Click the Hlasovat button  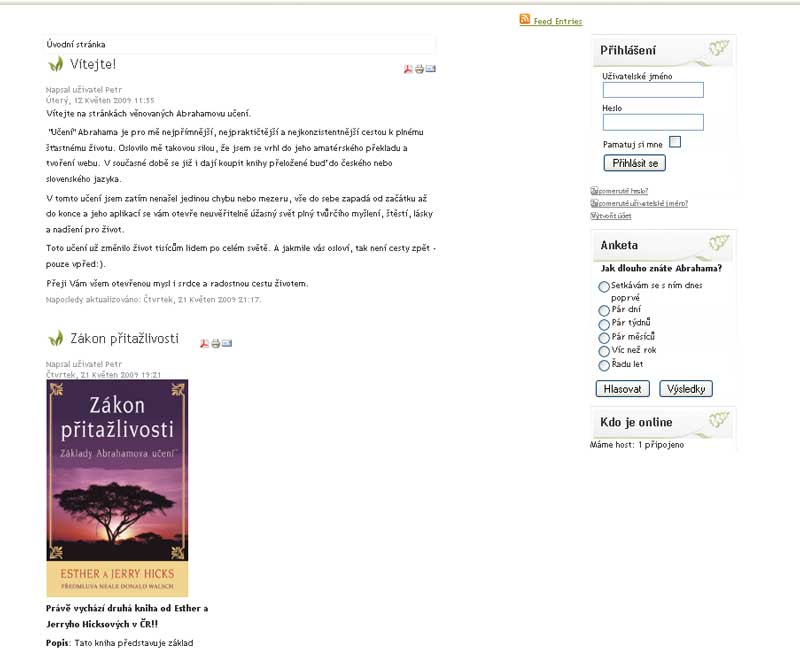point(622,389)
